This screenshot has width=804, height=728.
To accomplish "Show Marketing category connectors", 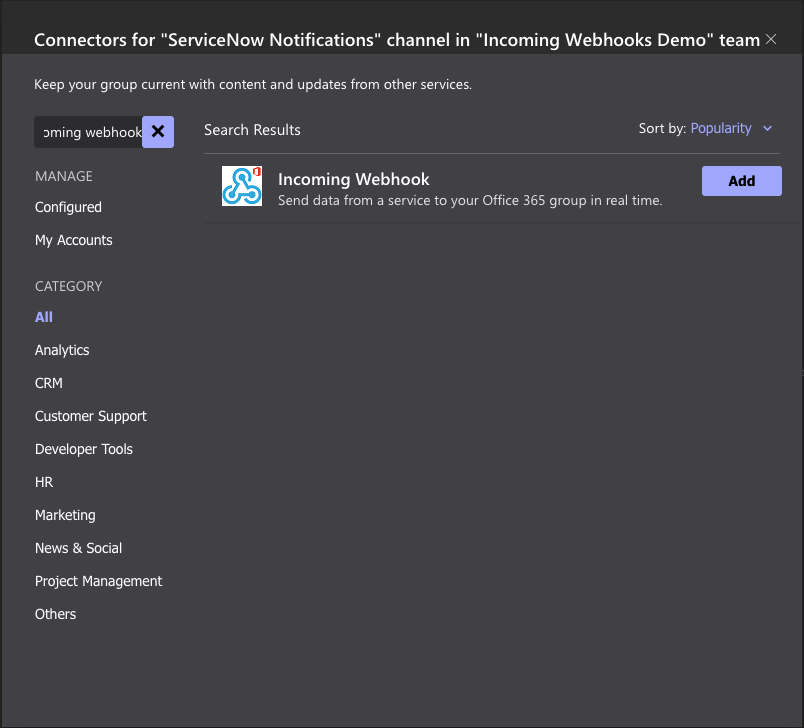I will coord(65,515).
